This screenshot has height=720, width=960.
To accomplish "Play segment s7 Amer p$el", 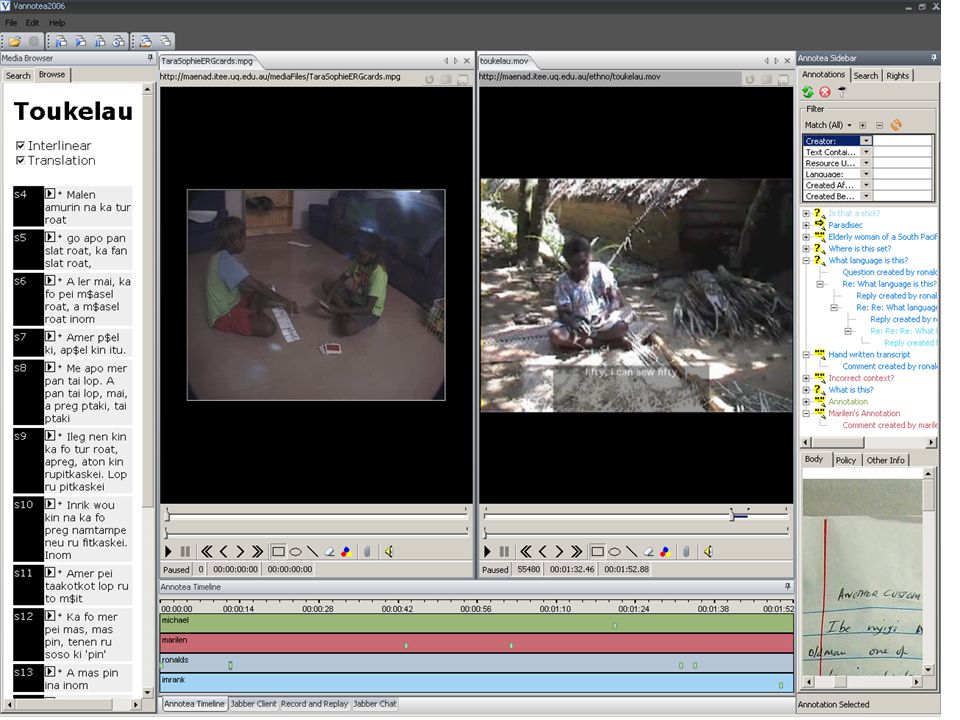I will 50,336.
